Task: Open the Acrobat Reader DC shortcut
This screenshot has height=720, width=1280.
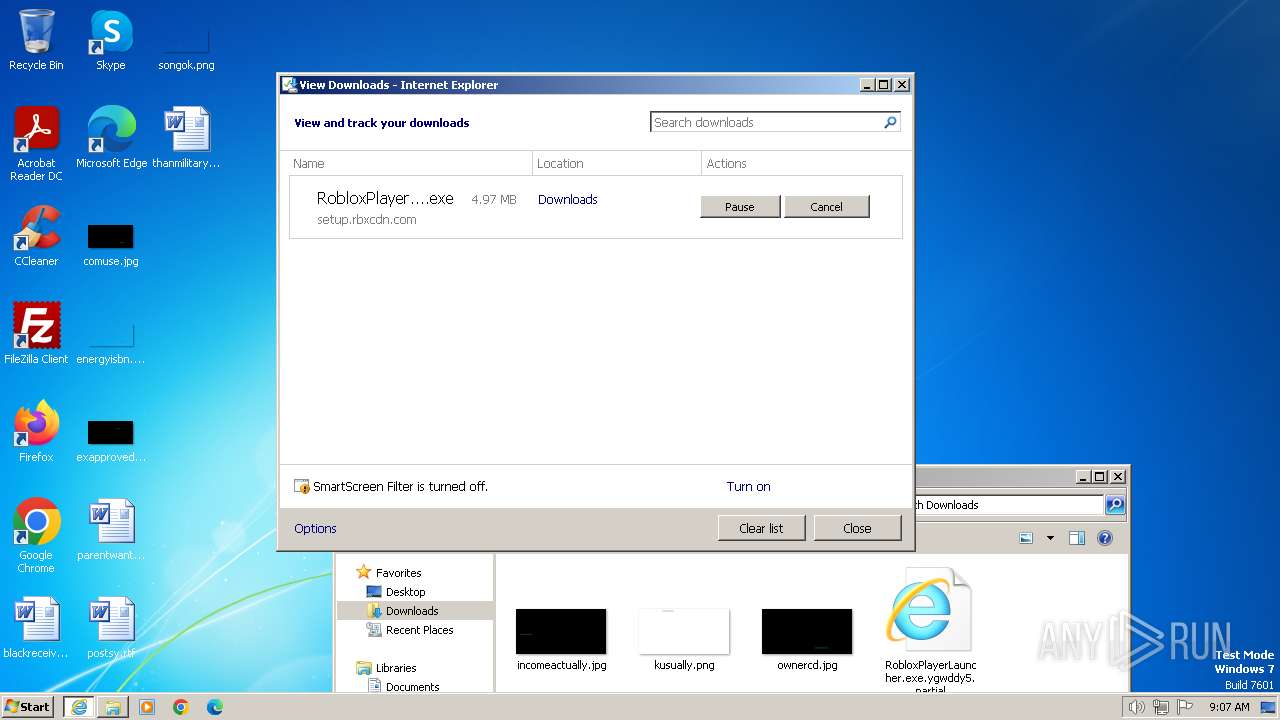Action: [x=36, y=143]
